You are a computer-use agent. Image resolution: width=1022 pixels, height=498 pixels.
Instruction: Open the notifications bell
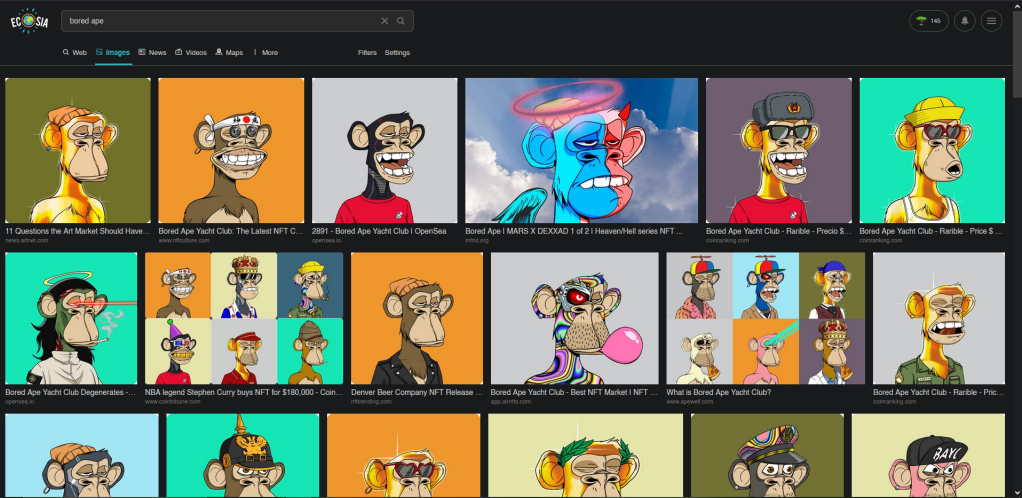pyautogui.click(x=965, y=21)
